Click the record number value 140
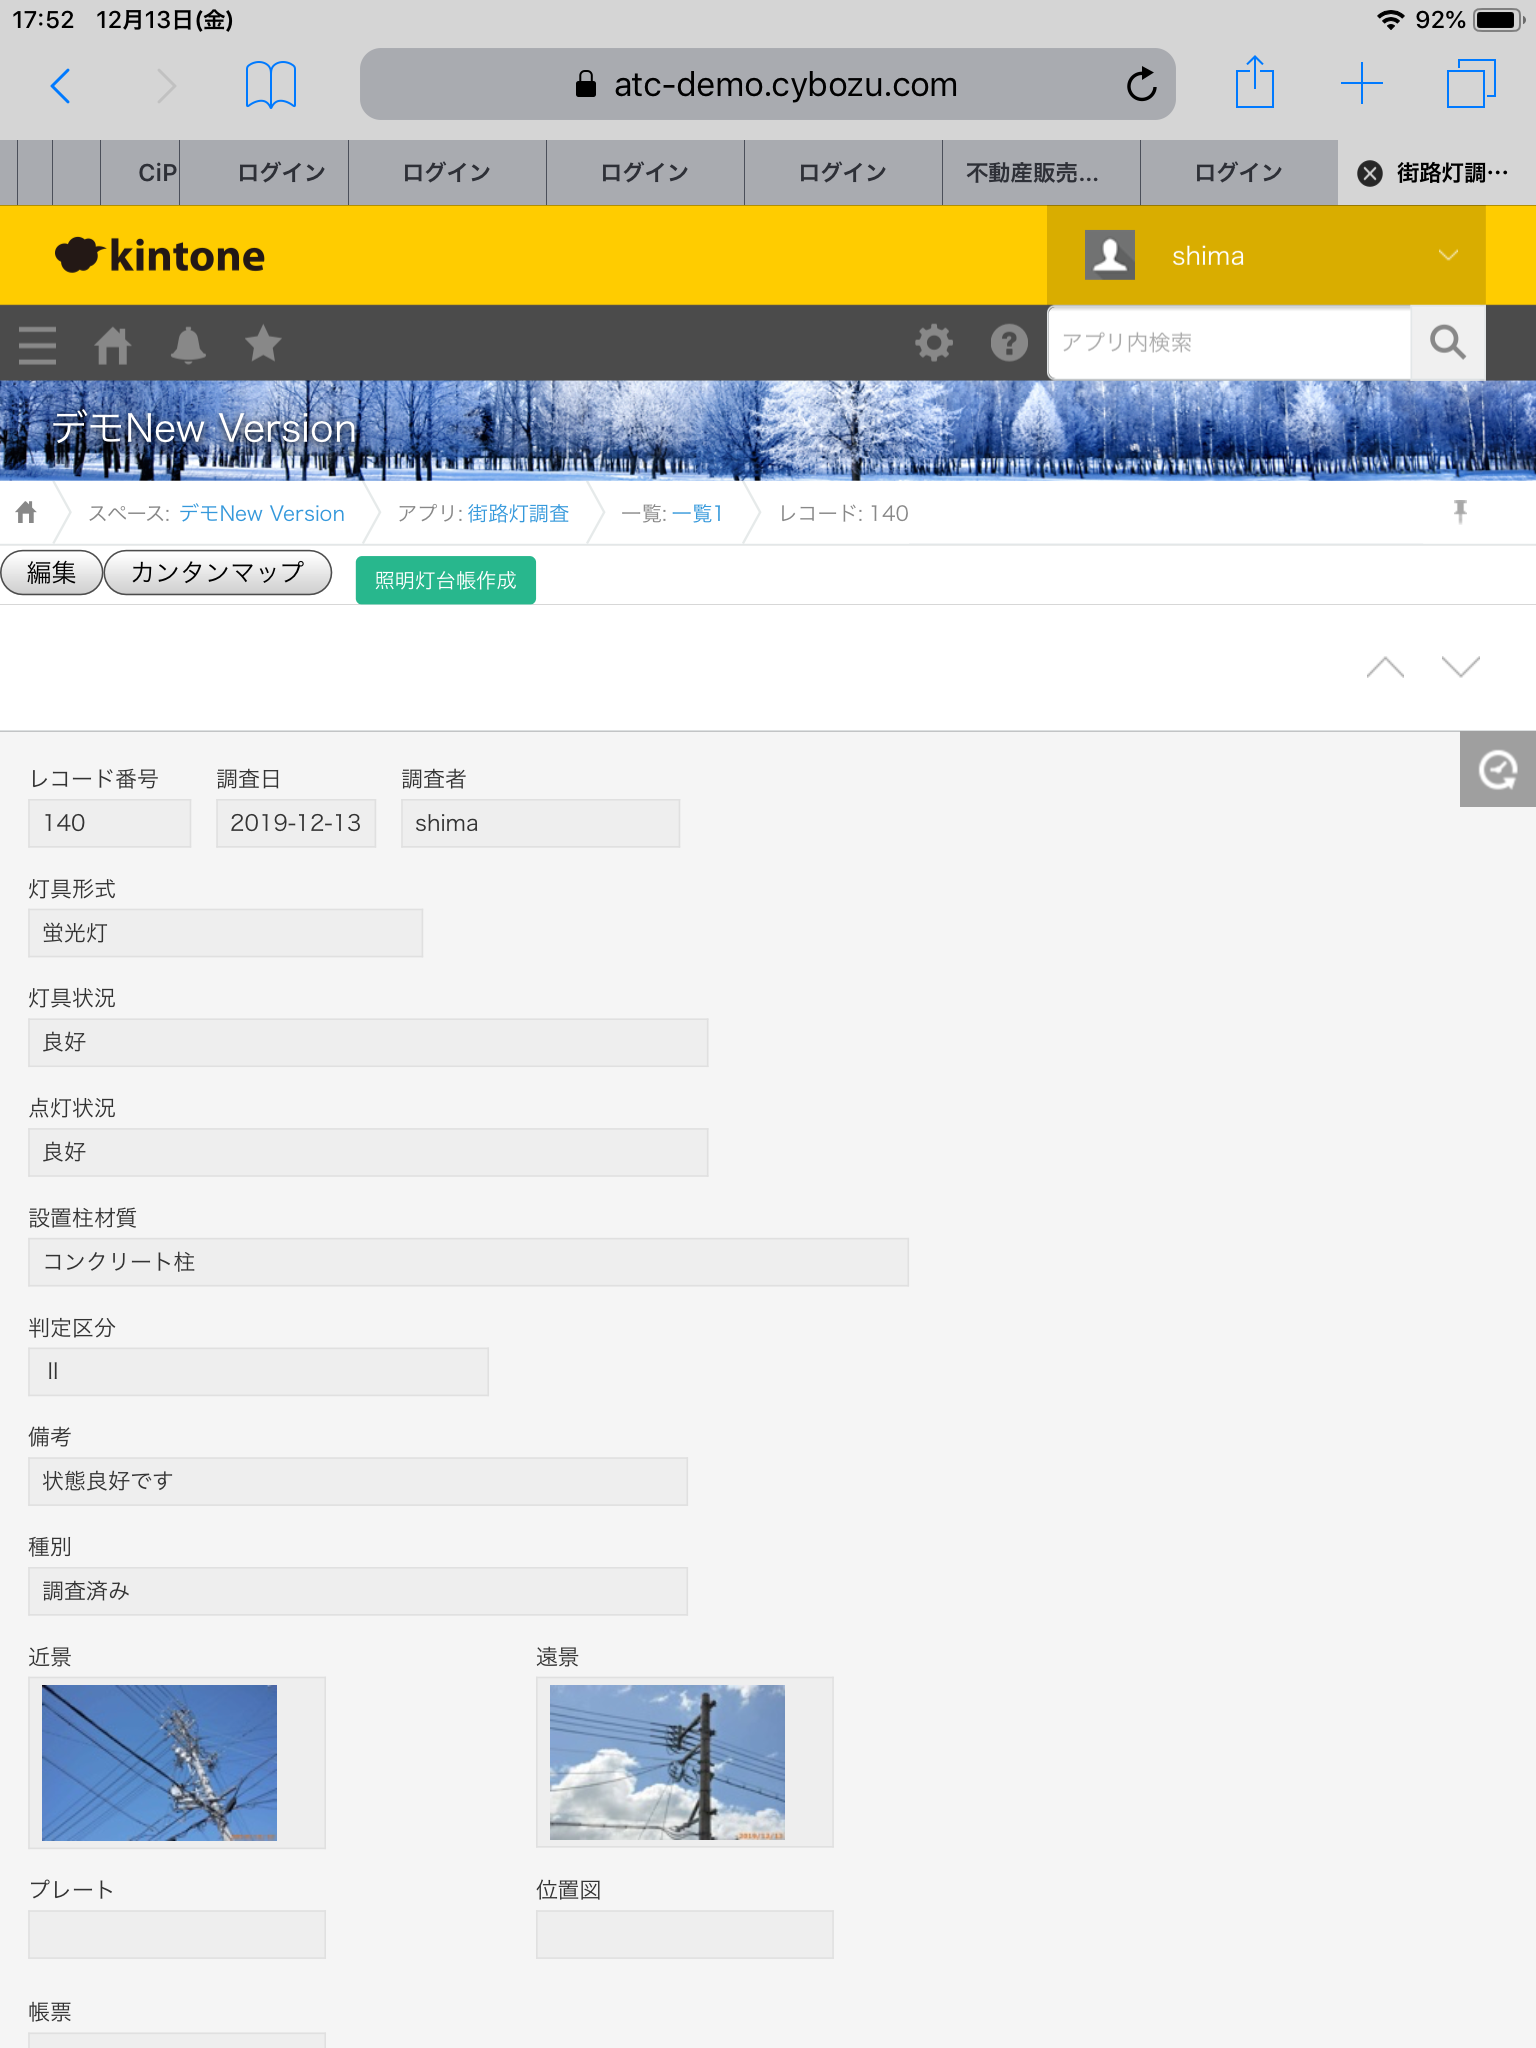 (x=109, y=823)
